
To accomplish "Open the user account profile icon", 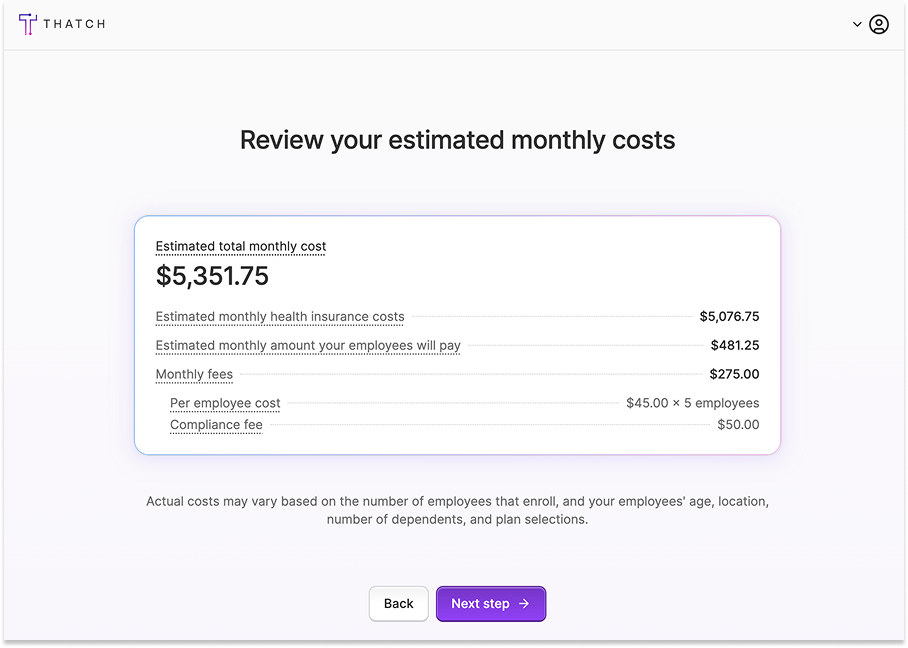I will (878, 24).
